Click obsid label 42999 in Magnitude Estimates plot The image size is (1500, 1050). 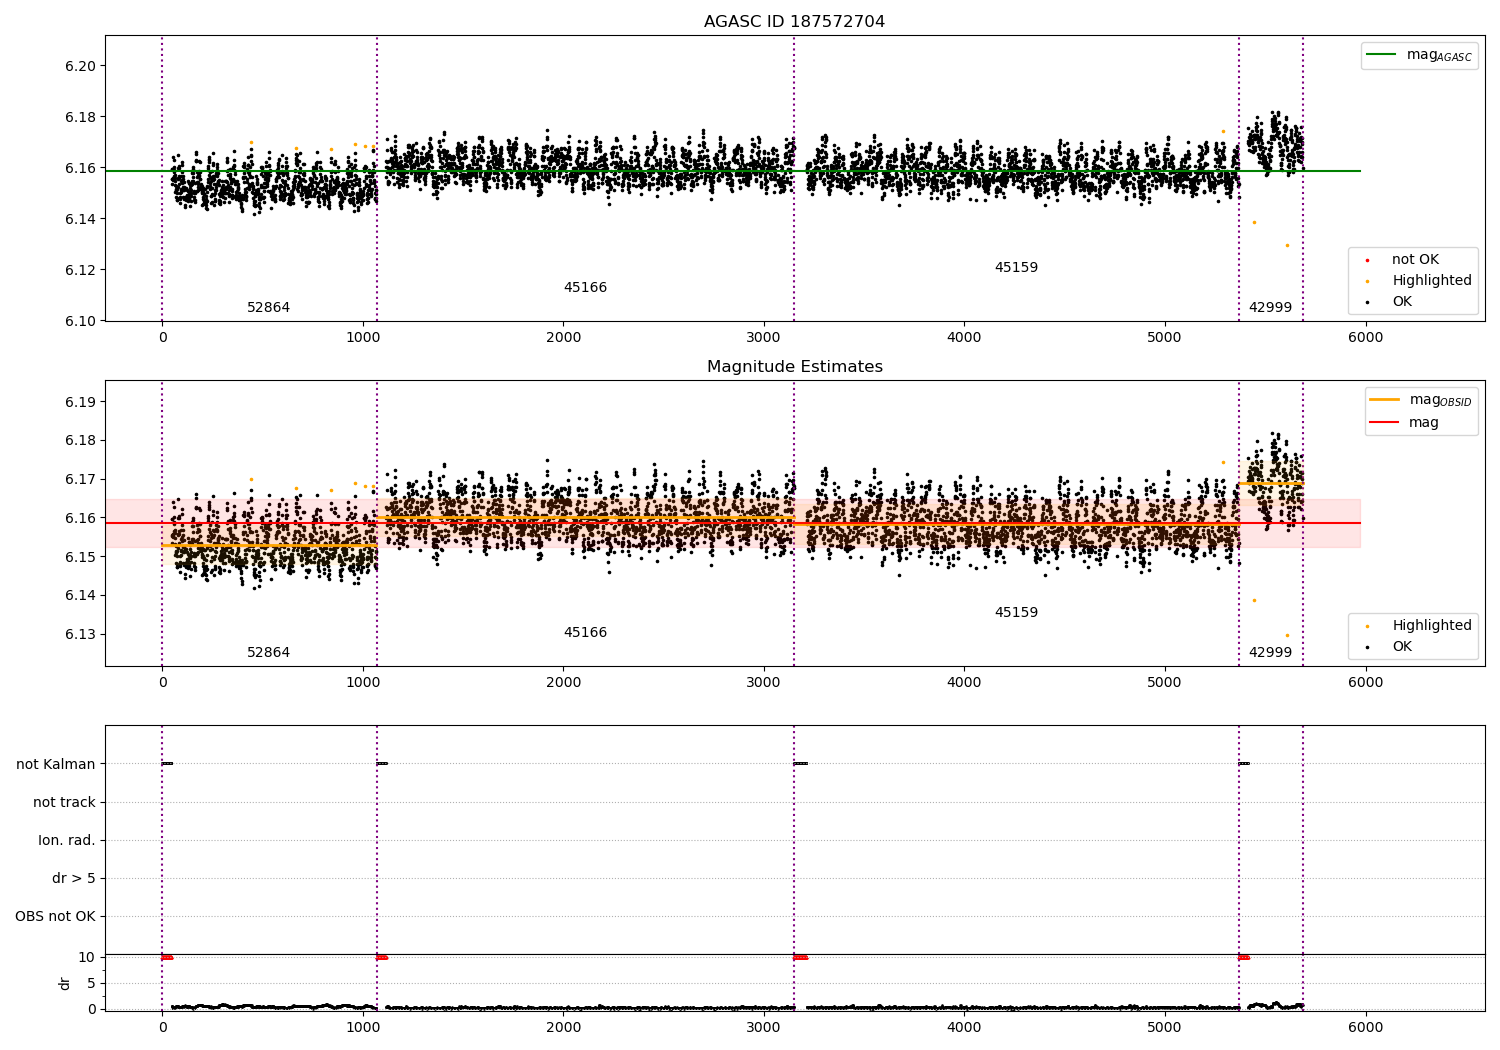[1270, 653]
